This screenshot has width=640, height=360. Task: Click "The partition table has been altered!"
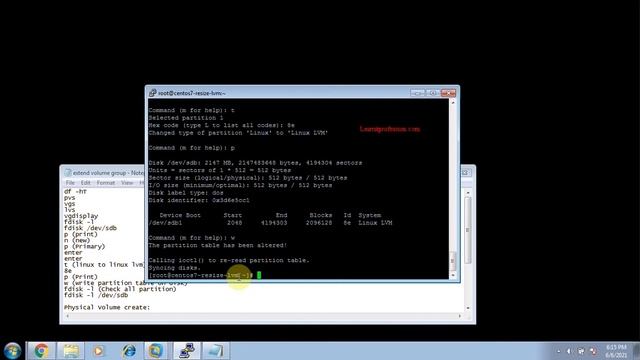point(218,245)
